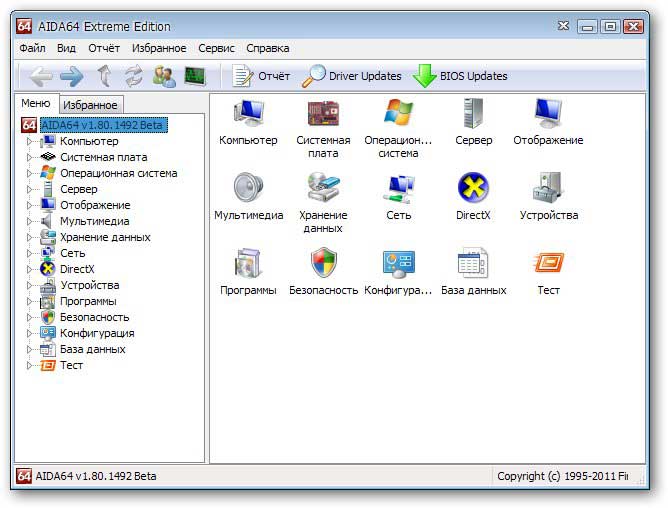Click the Up level arrow toolbar icon

(105, 76)
